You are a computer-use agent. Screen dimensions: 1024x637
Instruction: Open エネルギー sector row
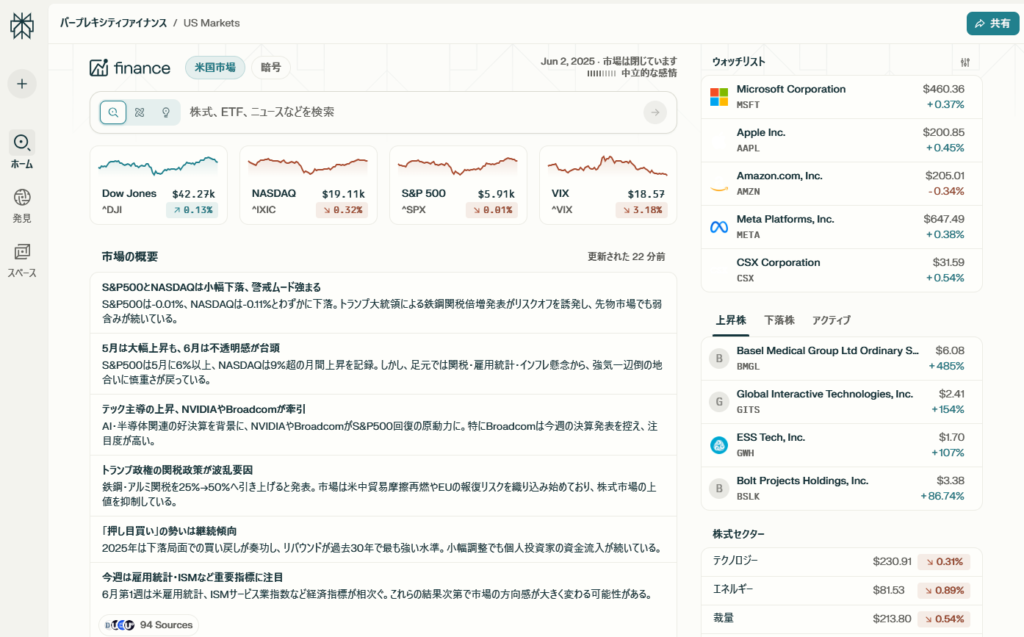[841, 590]
